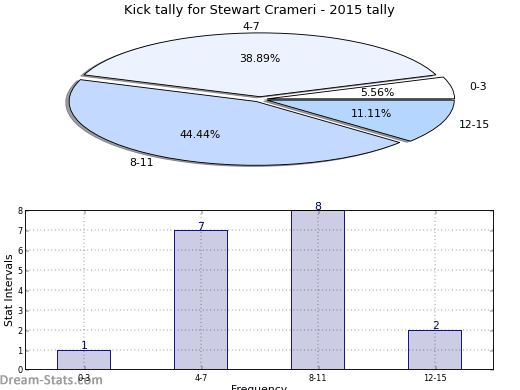Click the 8-11 x-axis tick label
This screenshot has height=390, width=520.
point(317,378)
